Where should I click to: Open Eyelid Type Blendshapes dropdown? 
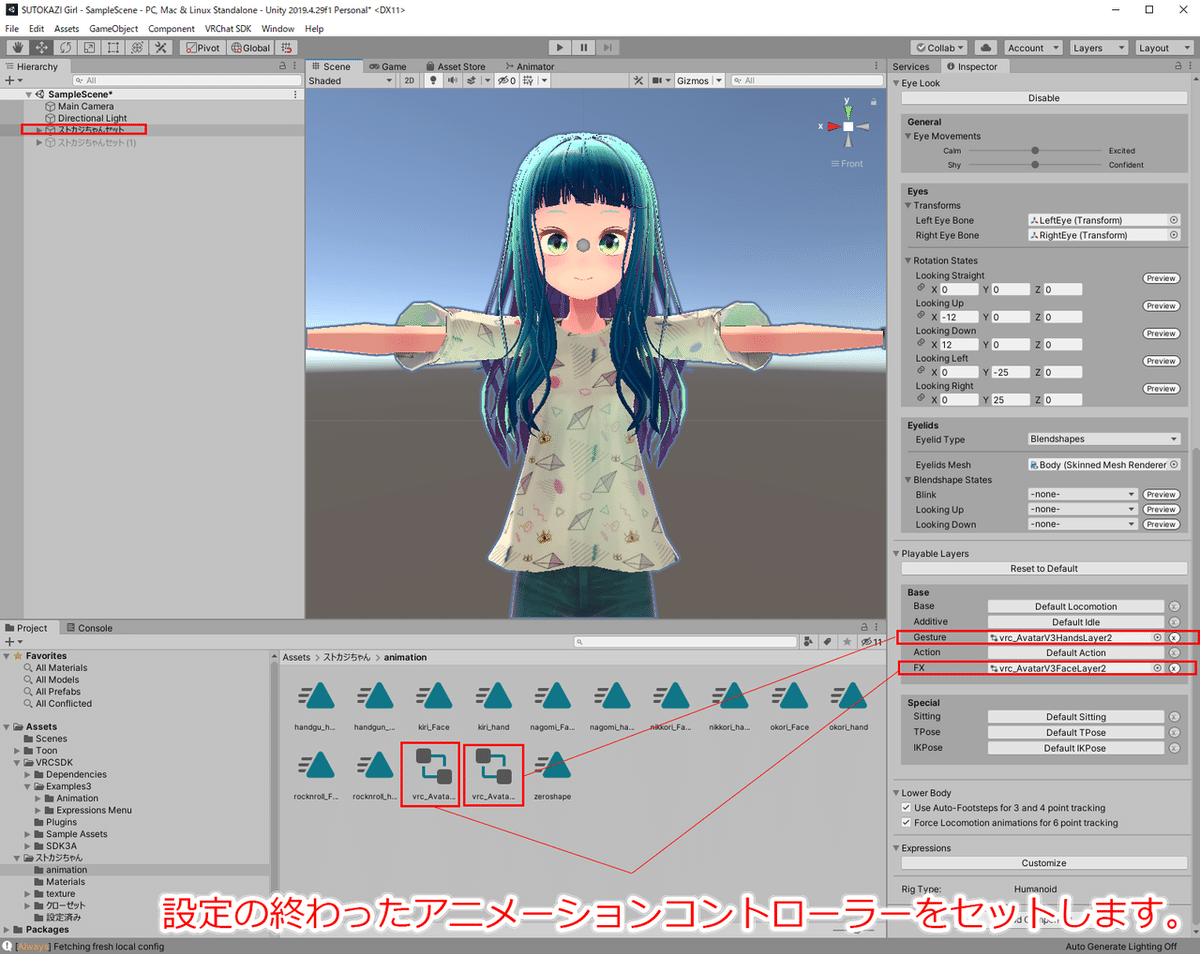[1104, 439]
